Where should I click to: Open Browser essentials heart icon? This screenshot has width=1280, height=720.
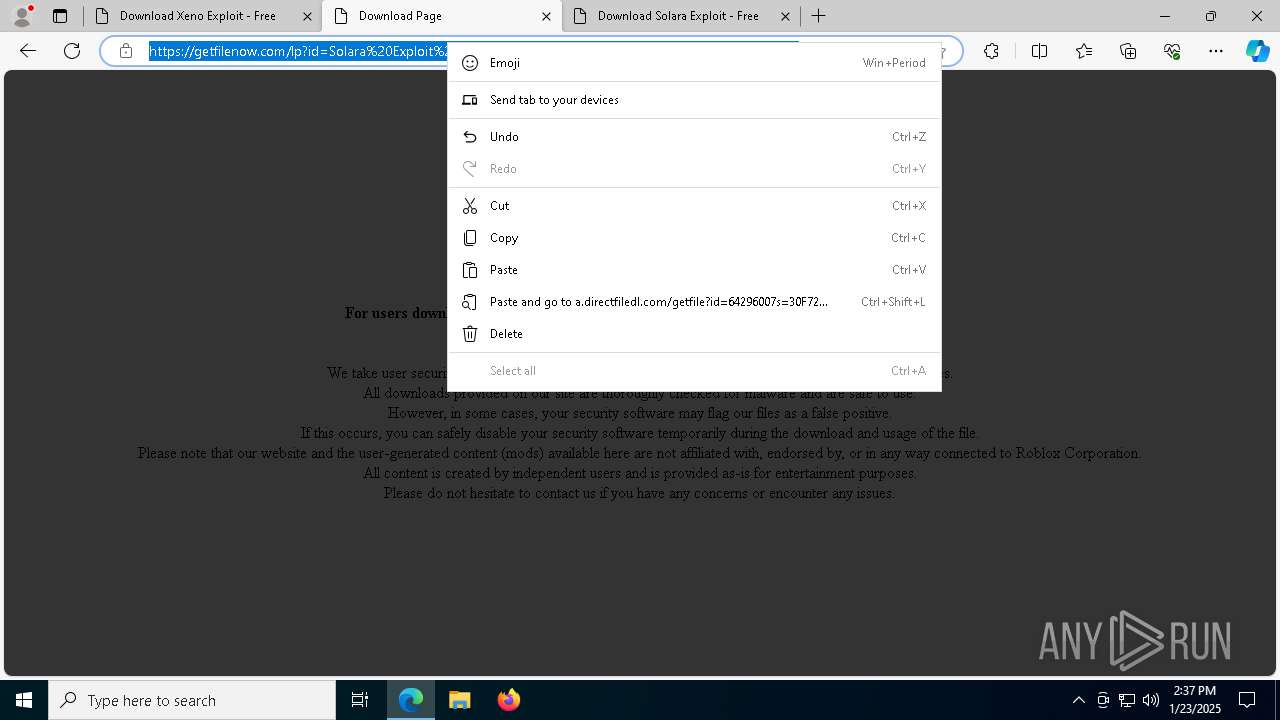pyautogui.click(x=1172, y=51)
